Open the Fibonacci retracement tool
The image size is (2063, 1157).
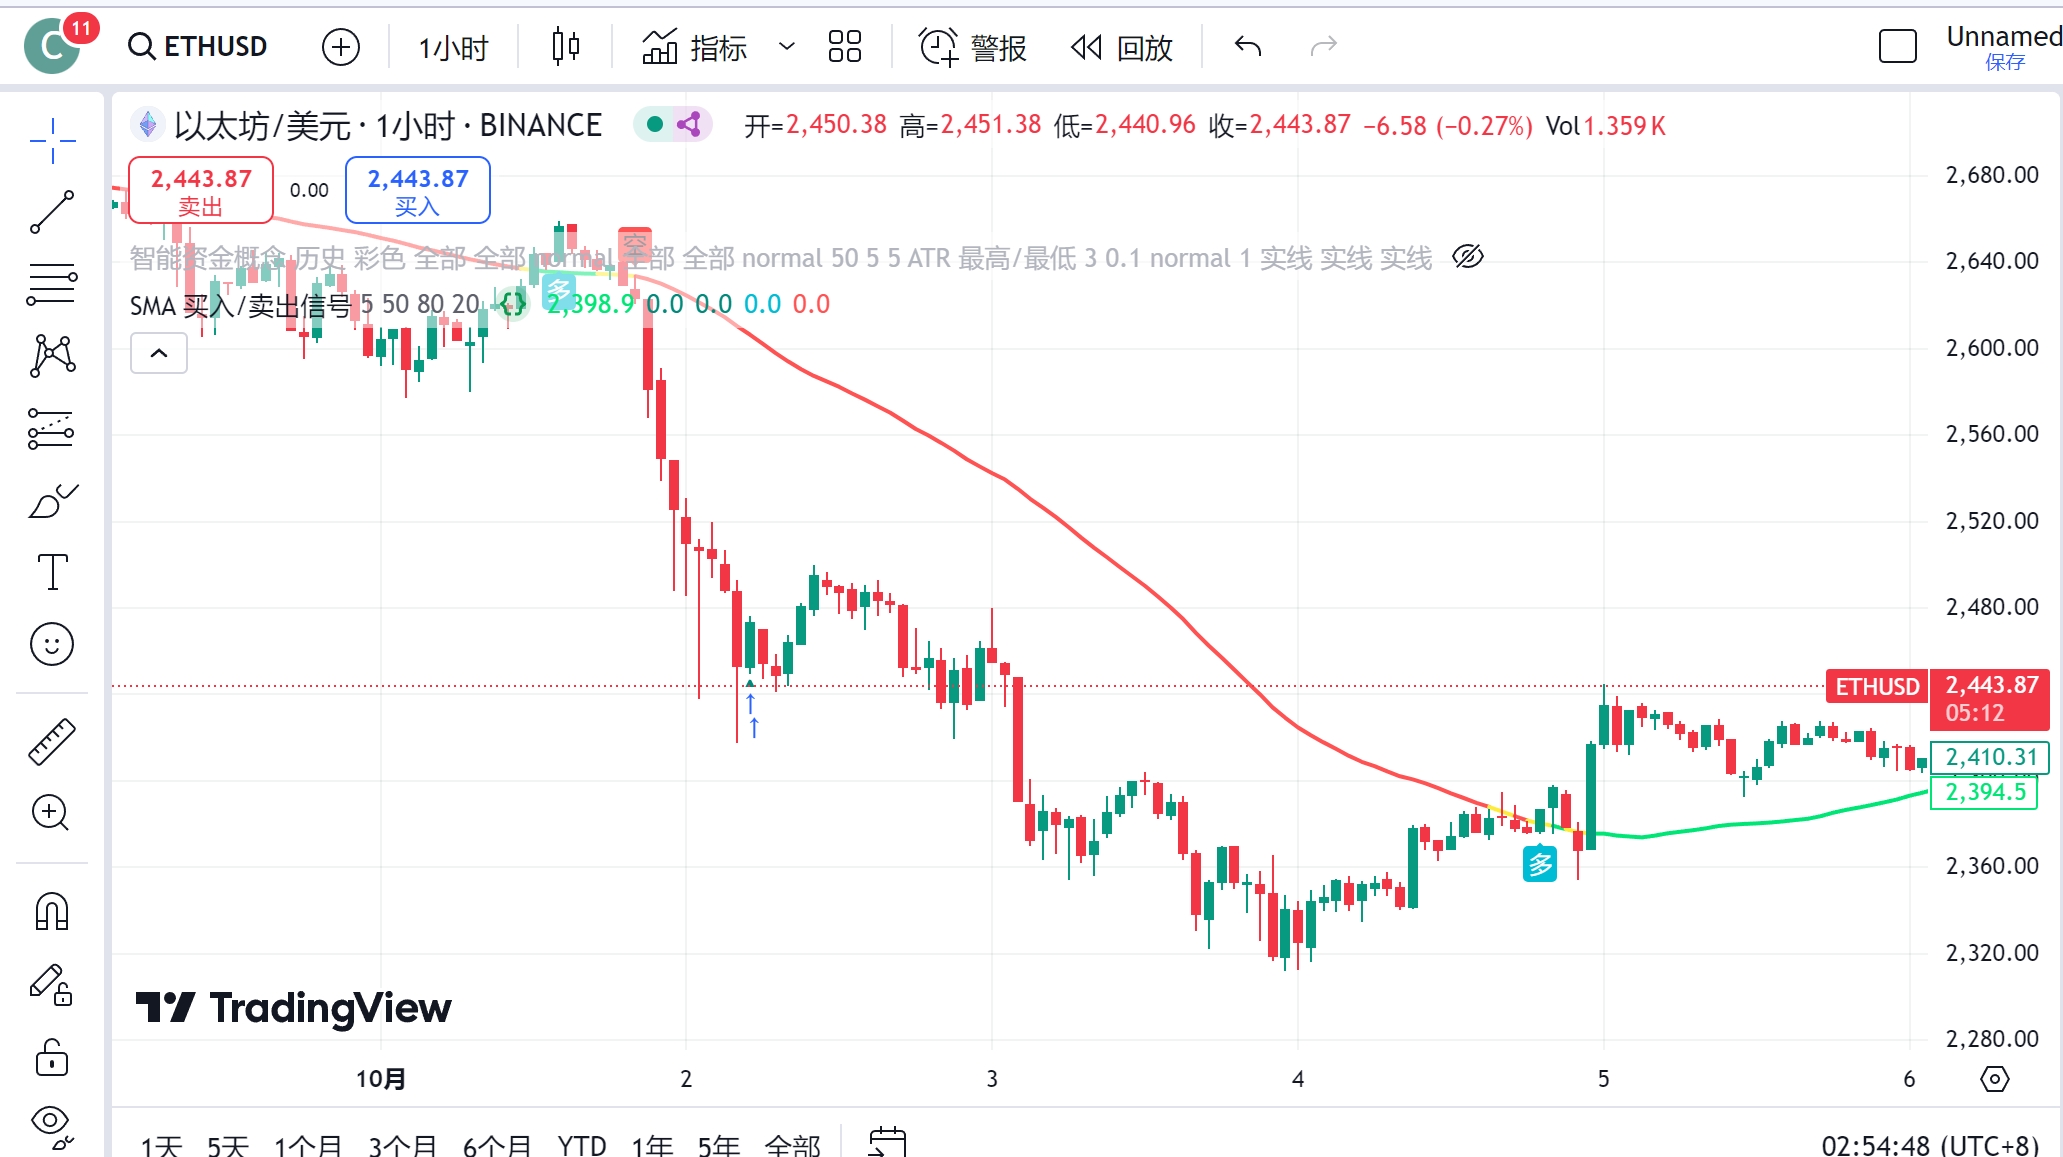pyautogui.click(x=52, y=284)
